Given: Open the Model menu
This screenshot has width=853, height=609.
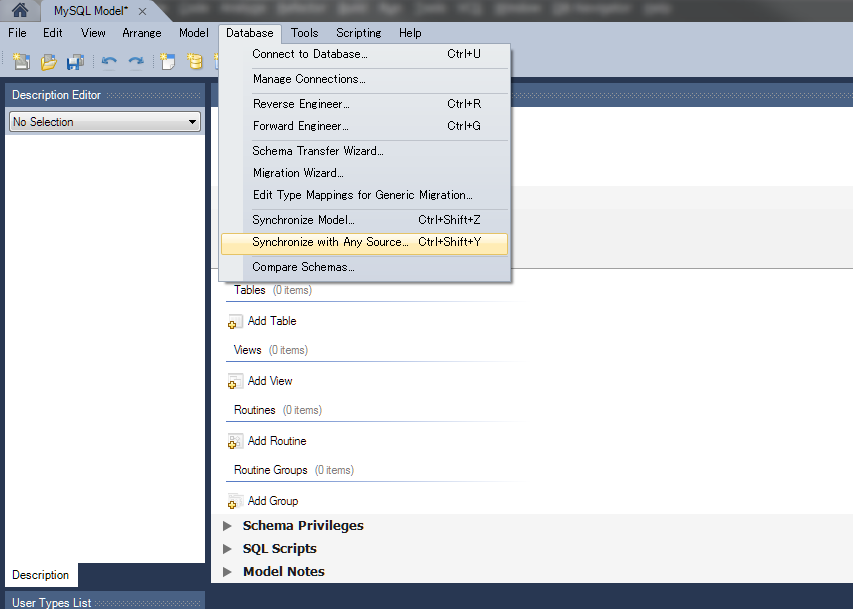Looking at the screenshot, I should [x=194, y=33].
